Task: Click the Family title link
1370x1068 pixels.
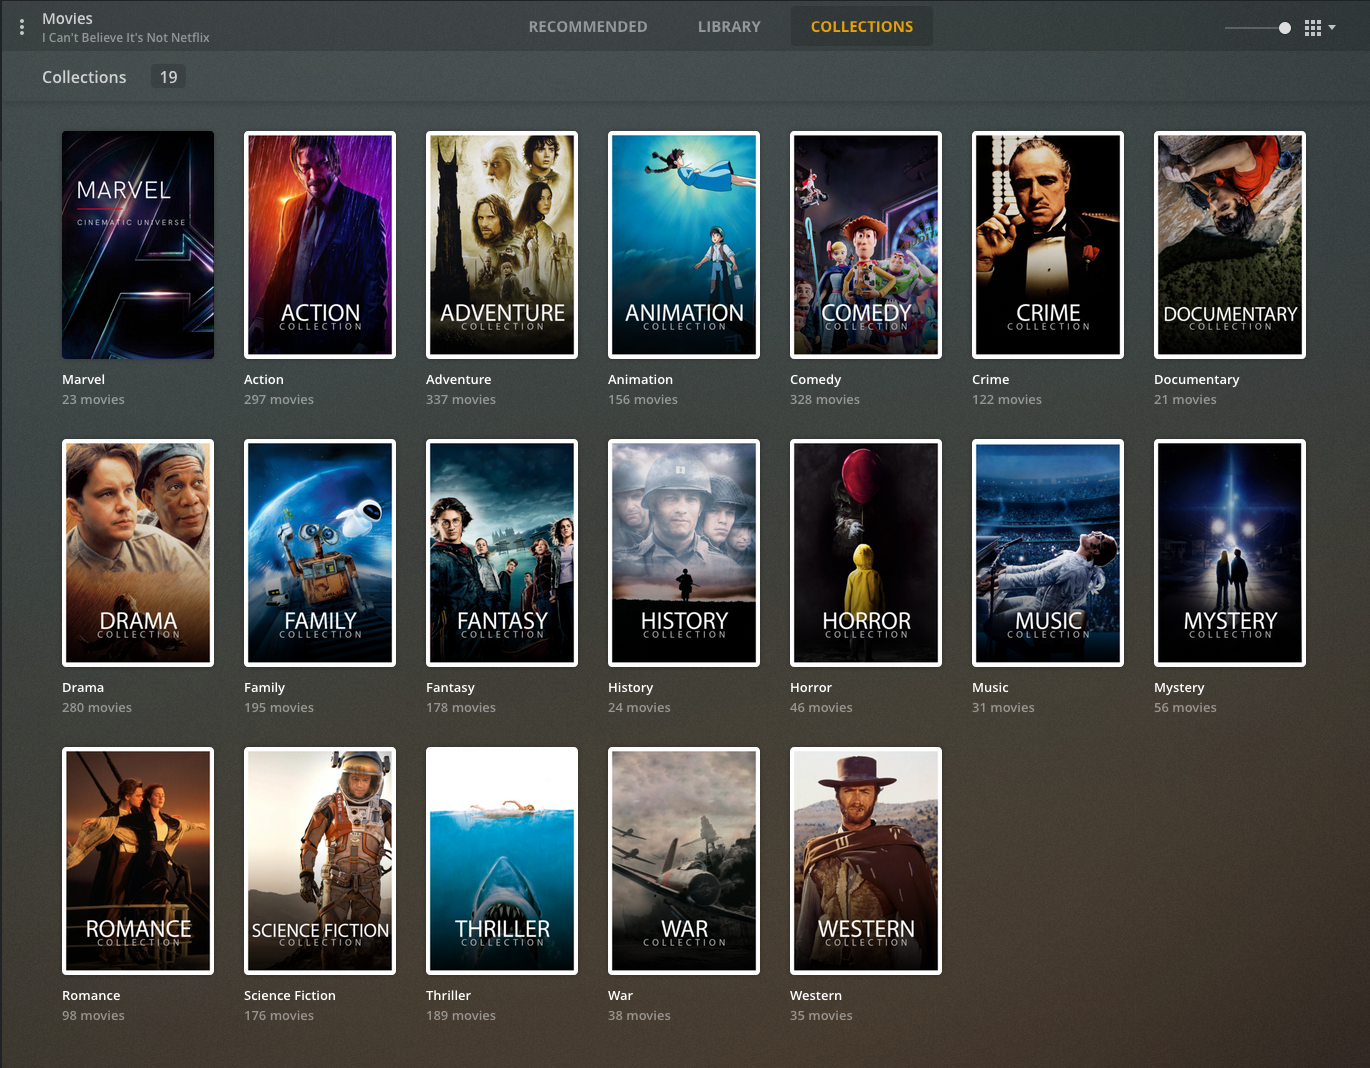Action: [x=264, y=688]
